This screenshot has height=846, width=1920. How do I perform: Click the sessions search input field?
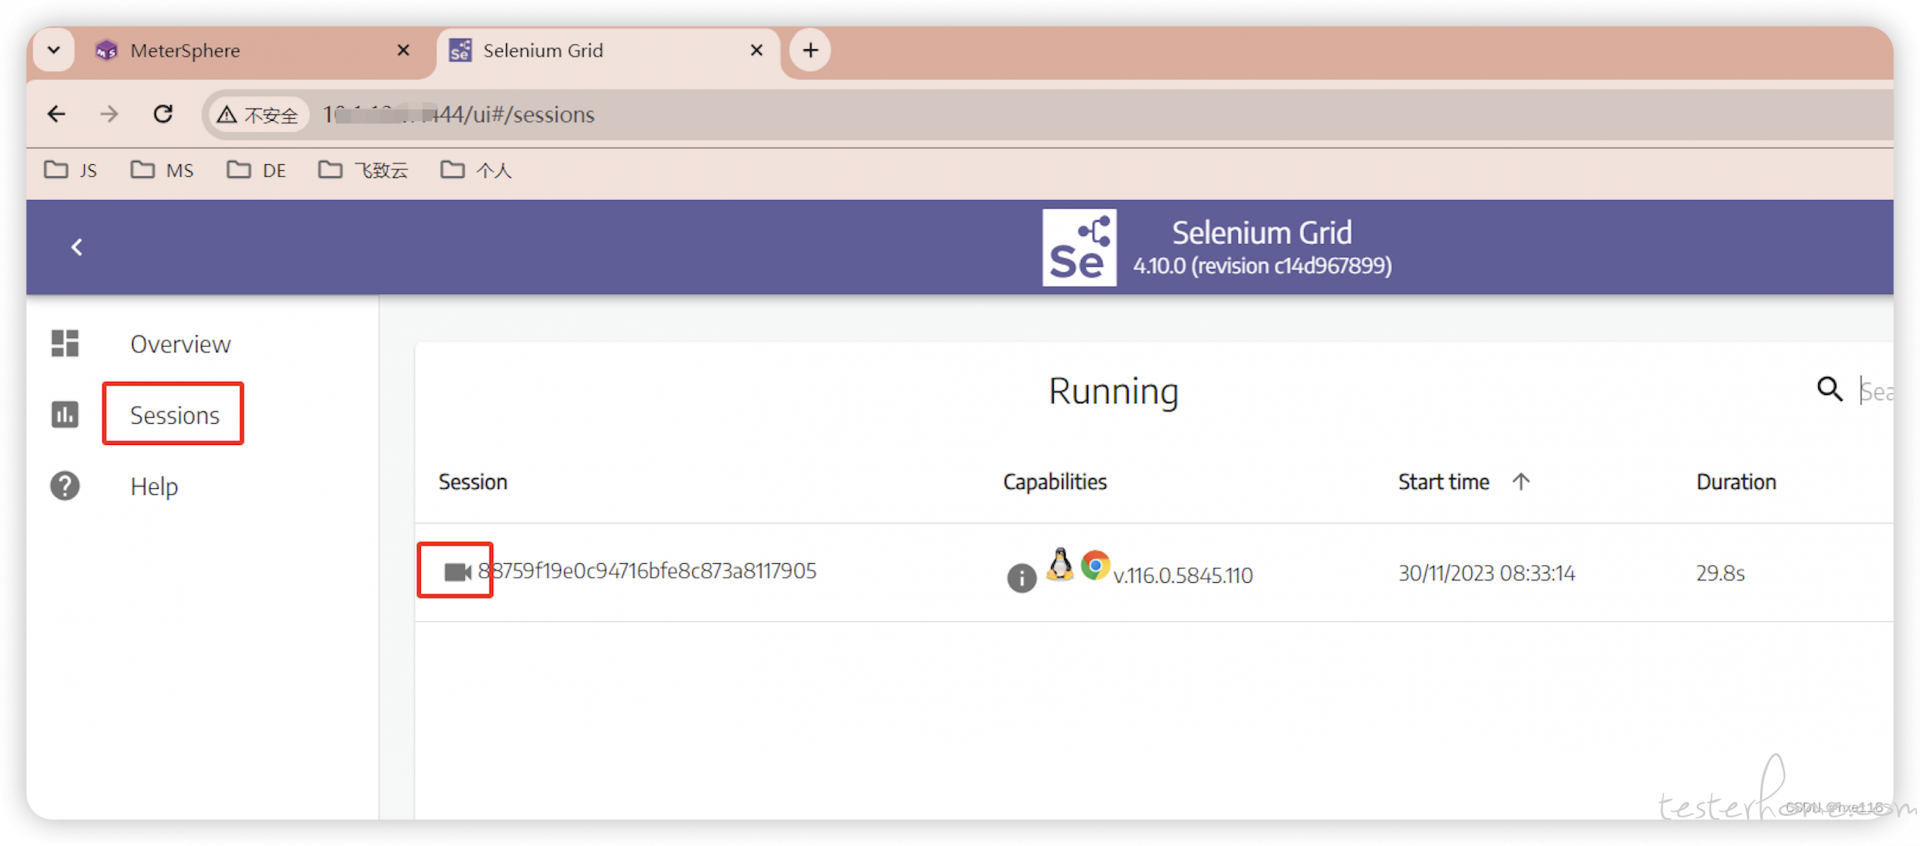[1876, 391]
